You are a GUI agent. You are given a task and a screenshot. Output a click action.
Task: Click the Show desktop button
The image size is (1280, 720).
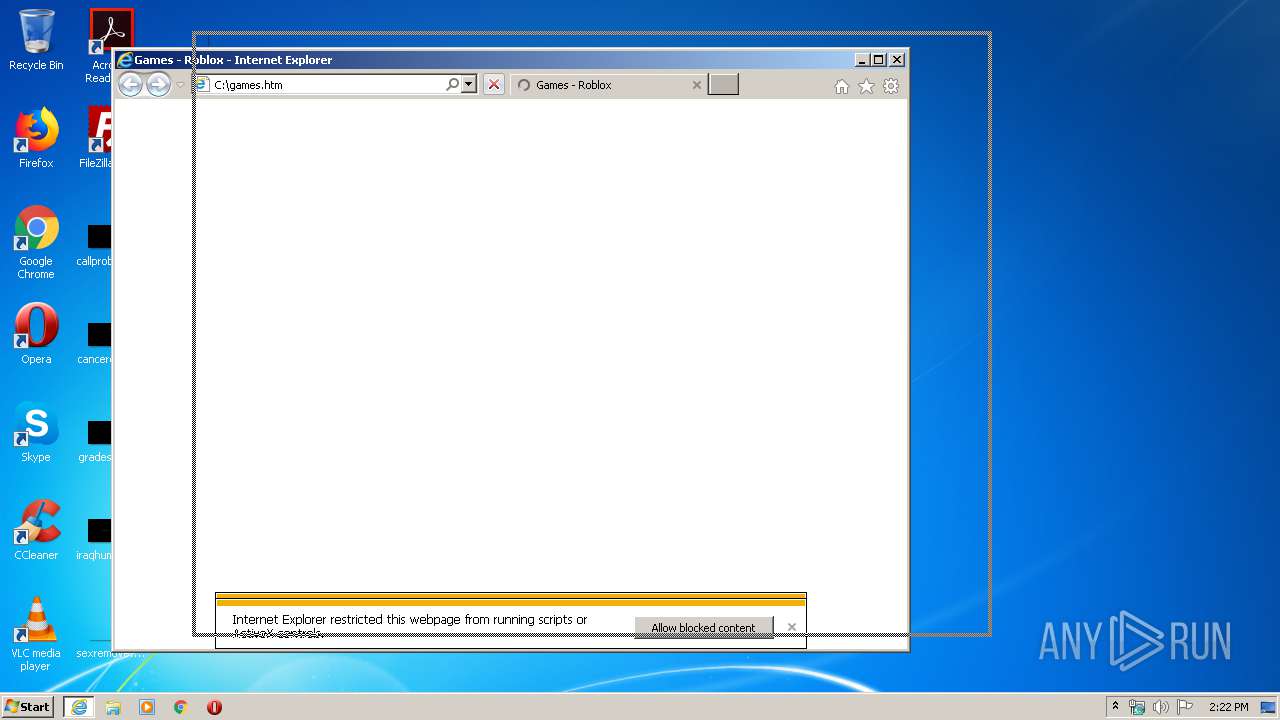[1270, 707]
